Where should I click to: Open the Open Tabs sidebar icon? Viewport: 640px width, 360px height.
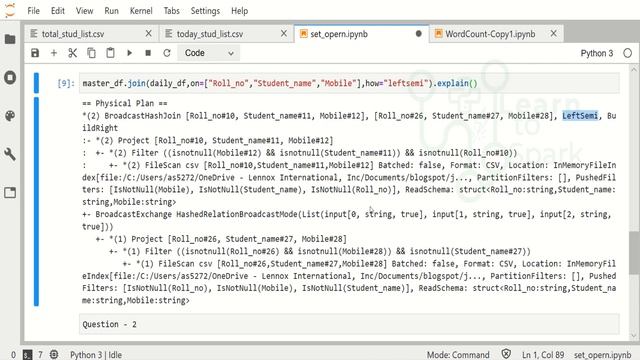click(10, 192)
